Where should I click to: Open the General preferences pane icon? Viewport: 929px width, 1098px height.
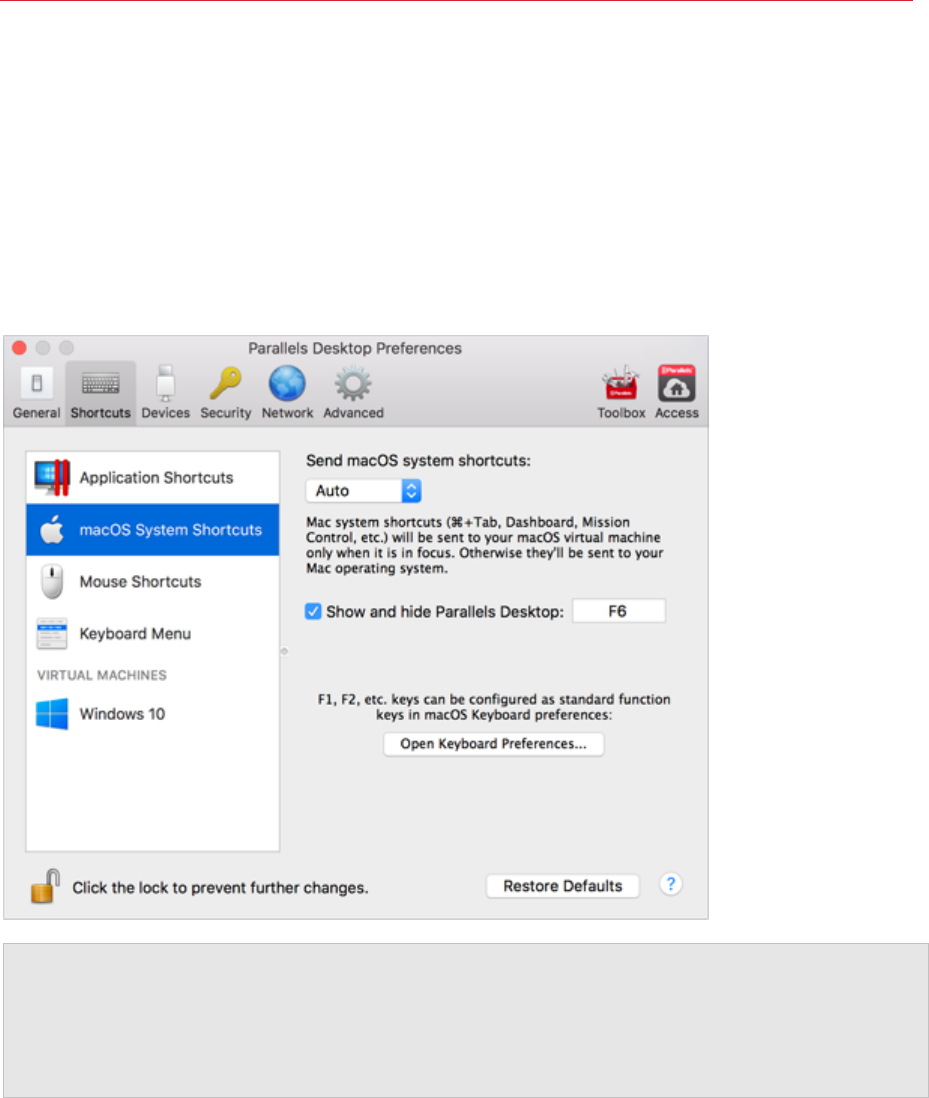(36, 384)
